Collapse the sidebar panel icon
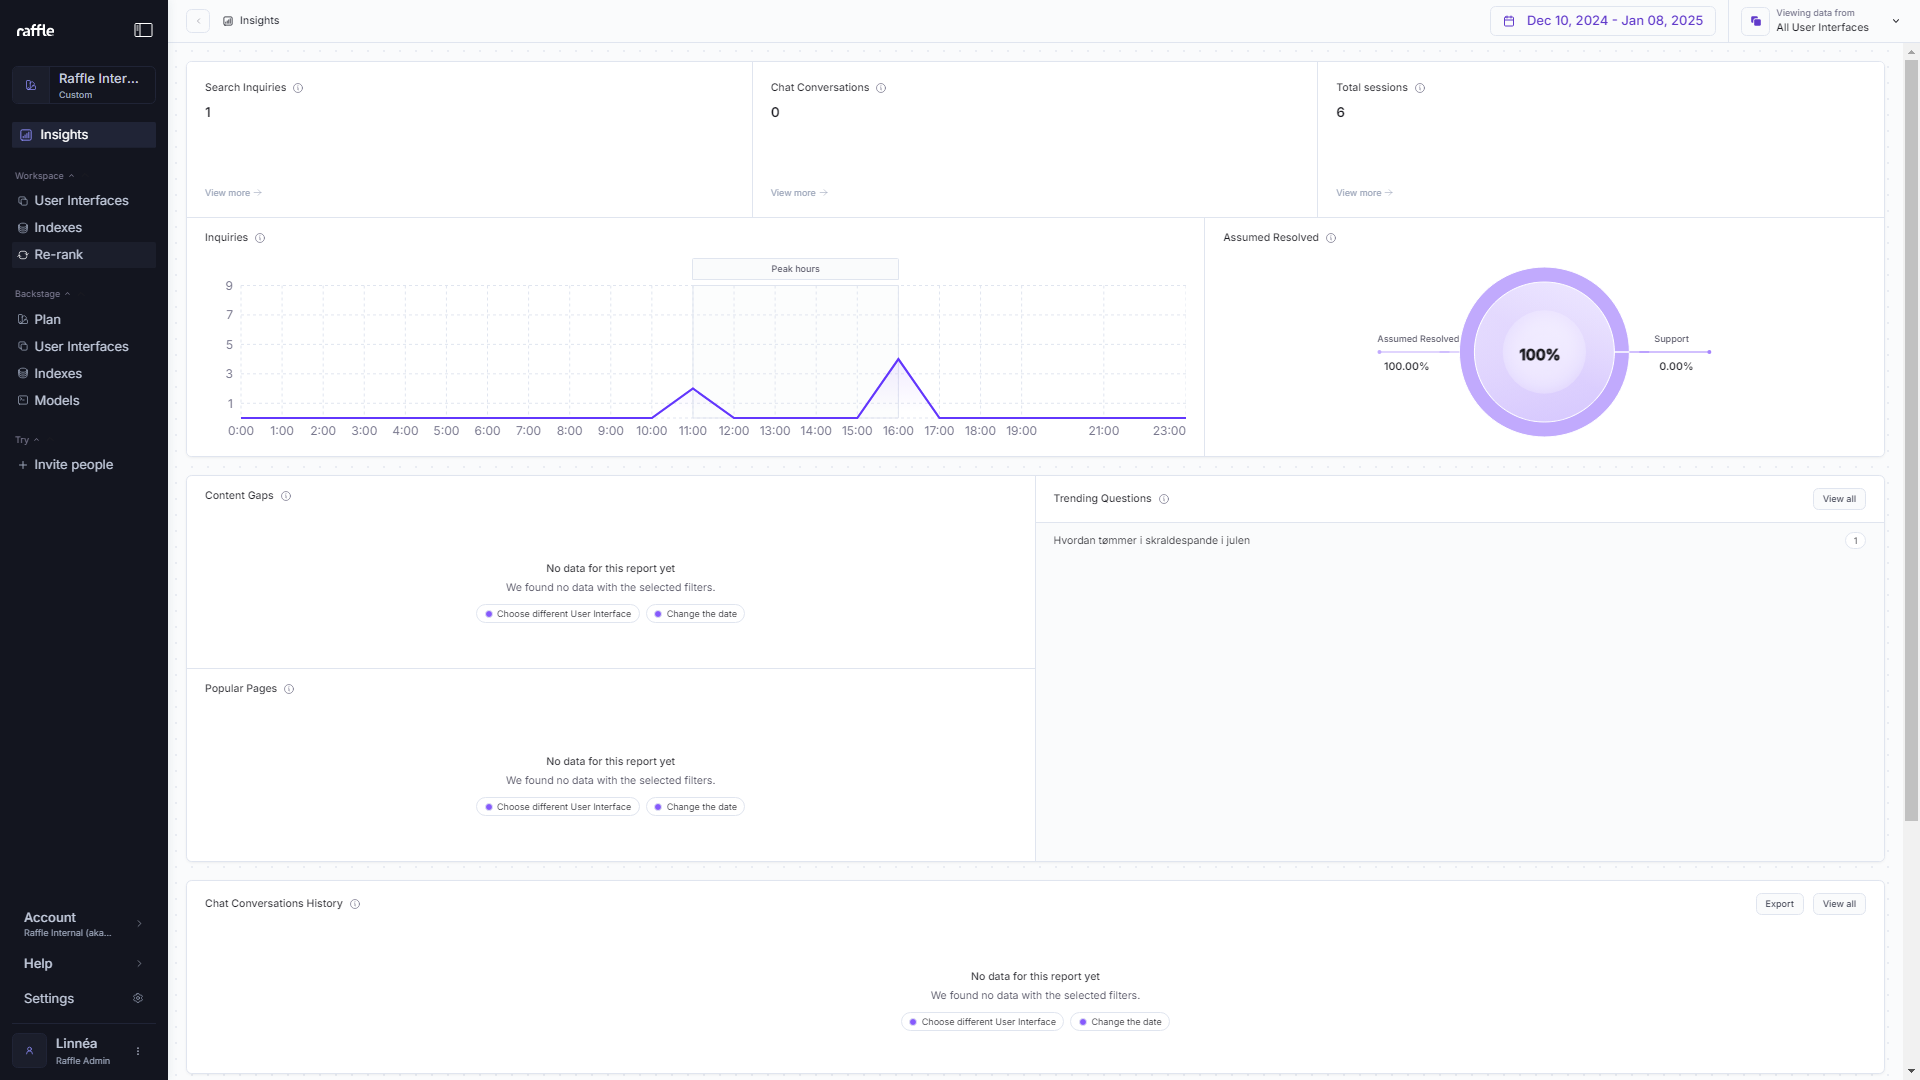The image size is (1920, 1080). [x=143, y=30]
